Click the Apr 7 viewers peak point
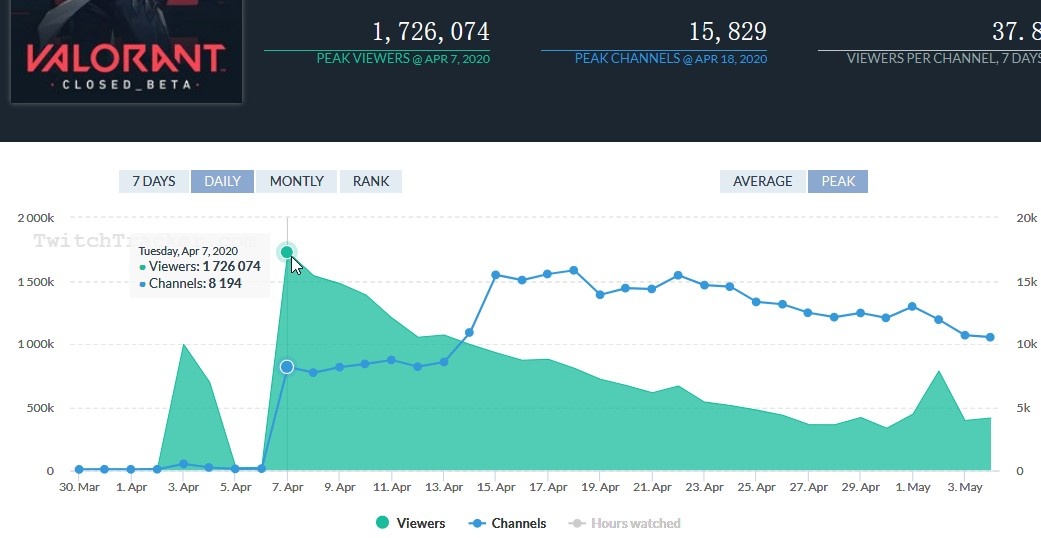 point(287,252)
